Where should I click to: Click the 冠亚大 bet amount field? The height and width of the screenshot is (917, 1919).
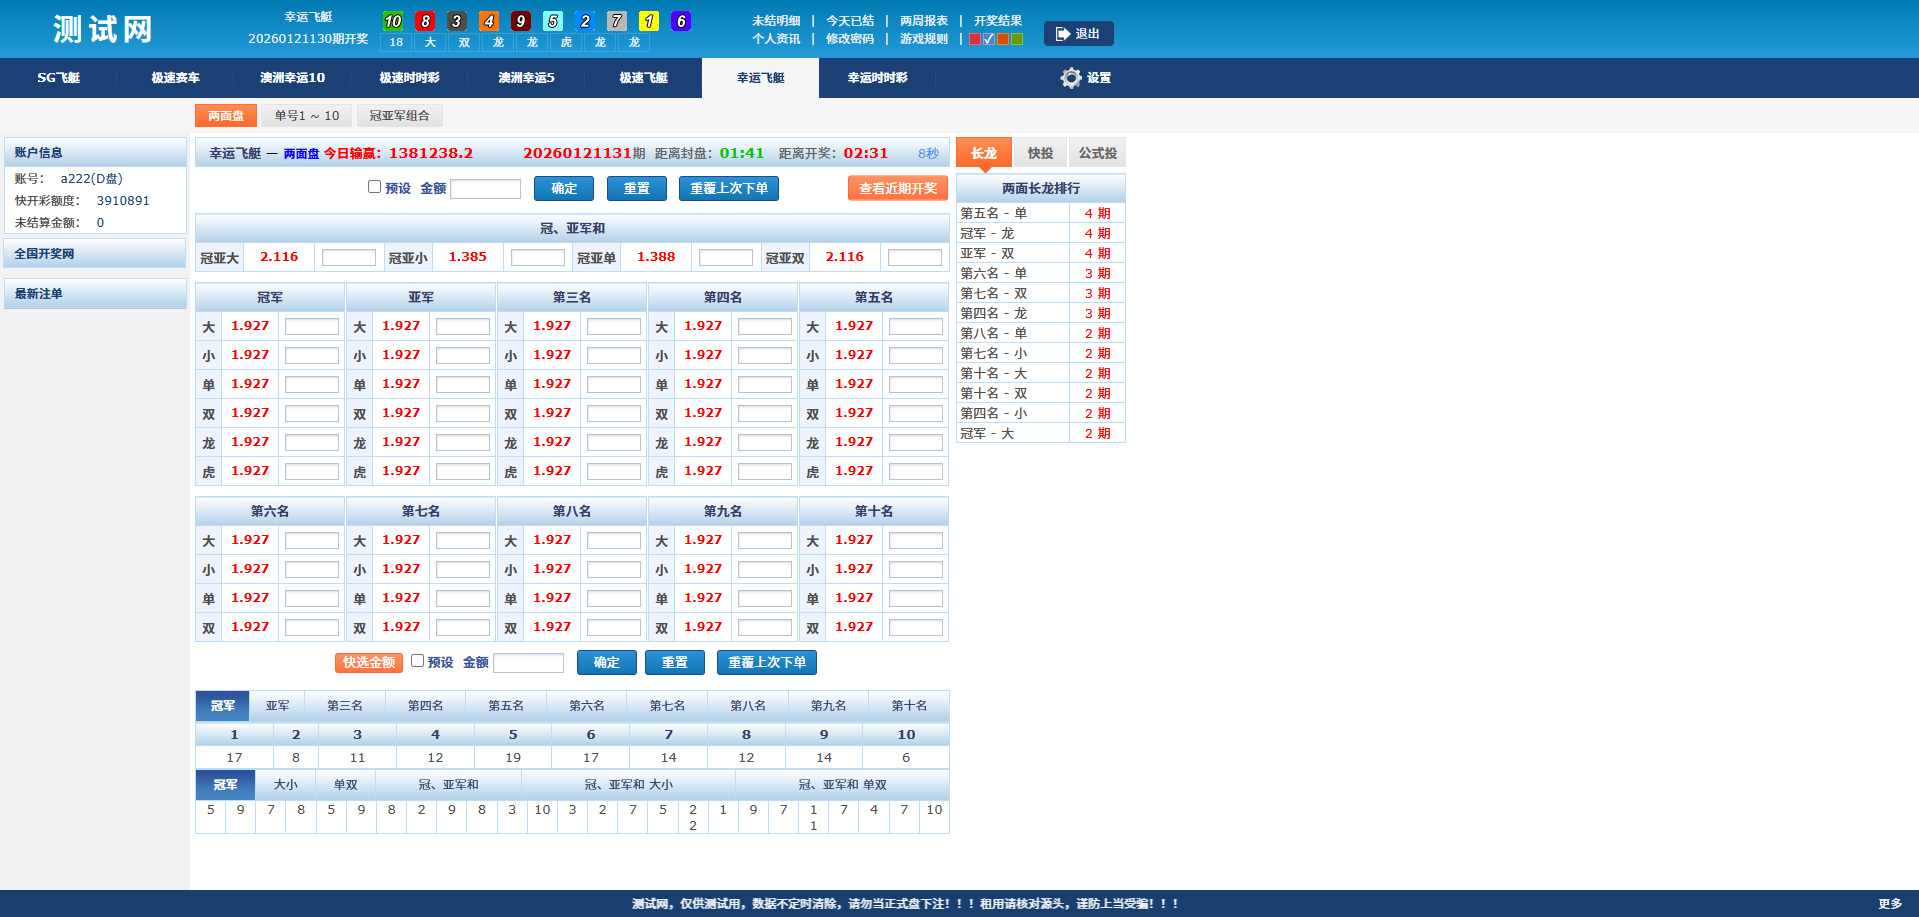(x=348, y=258)
